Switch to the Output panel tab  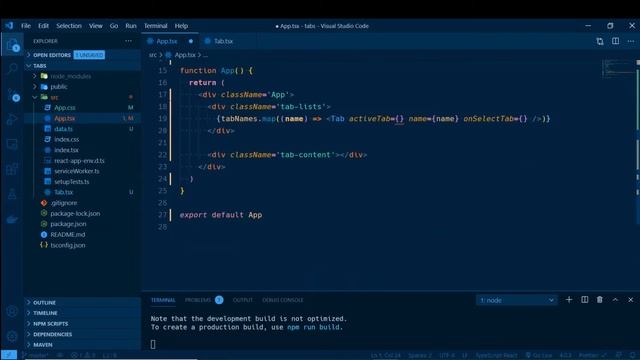tap(242, 300)
